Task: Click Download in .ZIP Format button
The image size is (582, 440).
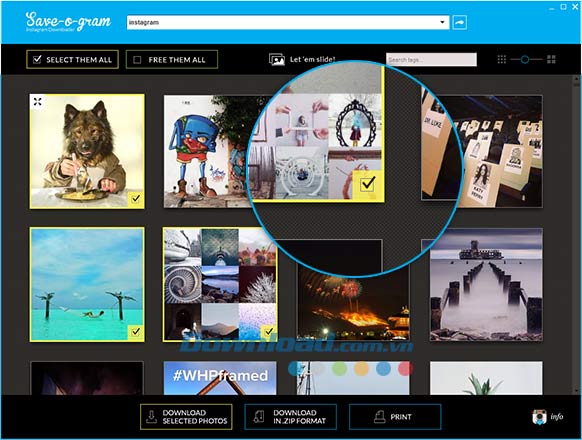Action: tap(290, 417)
